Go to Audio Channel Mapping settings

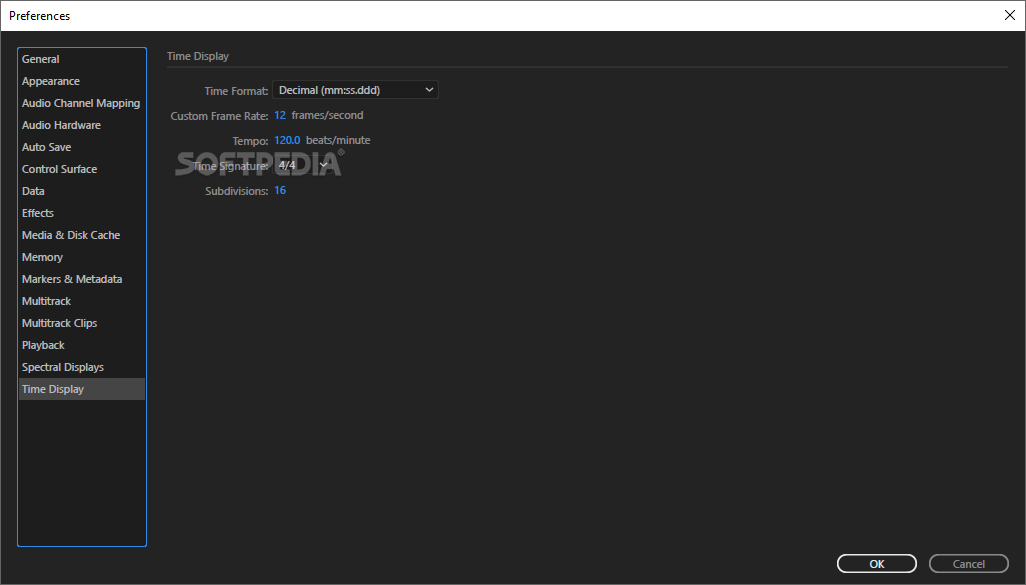click(82, 103)
